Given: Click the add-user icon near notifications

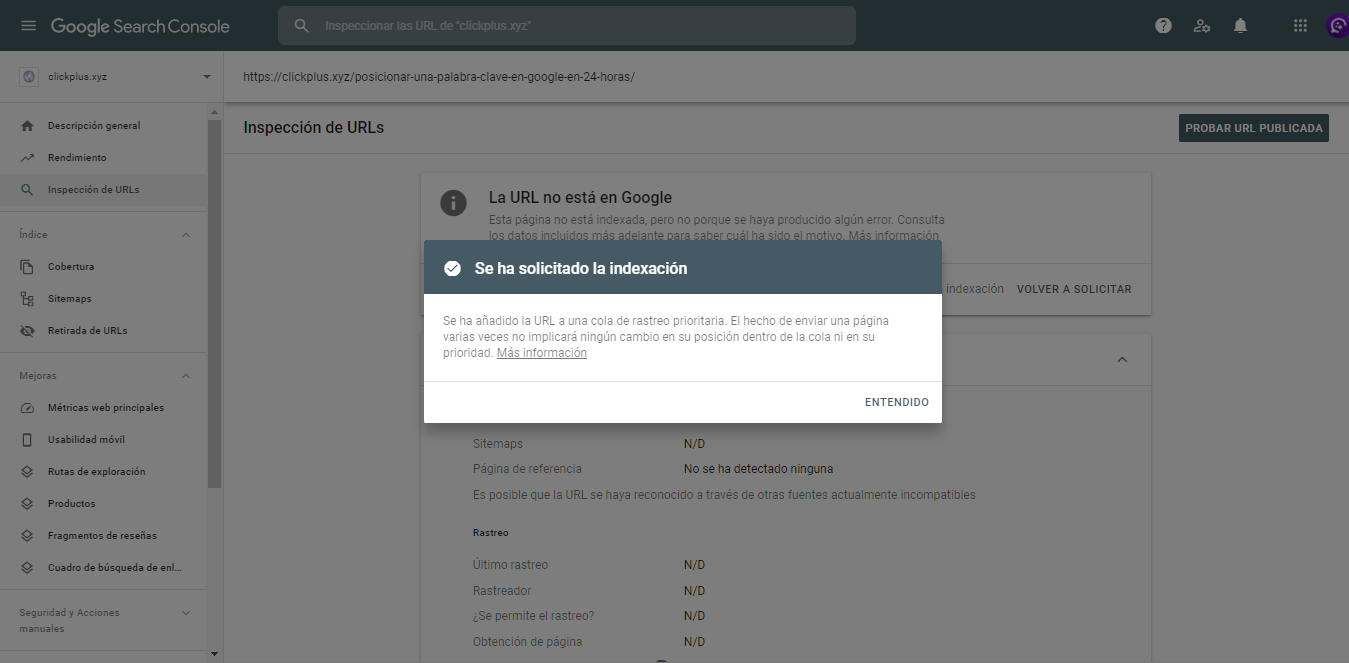Looking at the screenshot, I should pyautogui.click(x=1201, y=25).
